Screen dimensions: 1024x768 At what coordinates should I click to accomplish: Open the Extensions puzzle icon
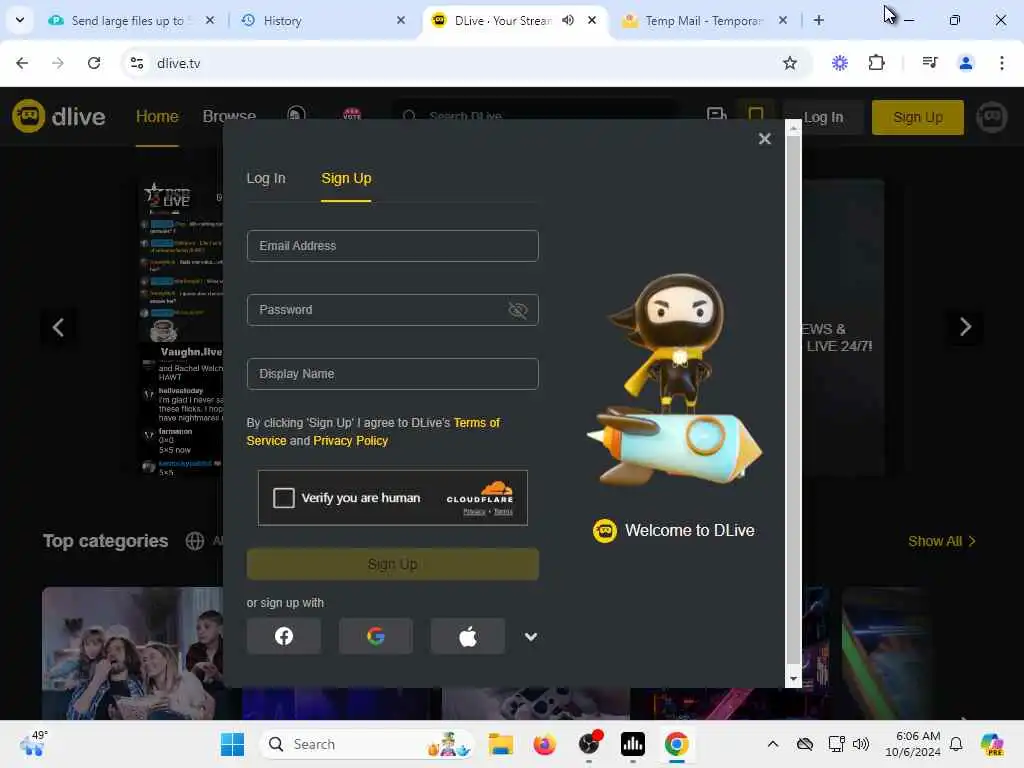pyautogui.click(x=876, y=63)
